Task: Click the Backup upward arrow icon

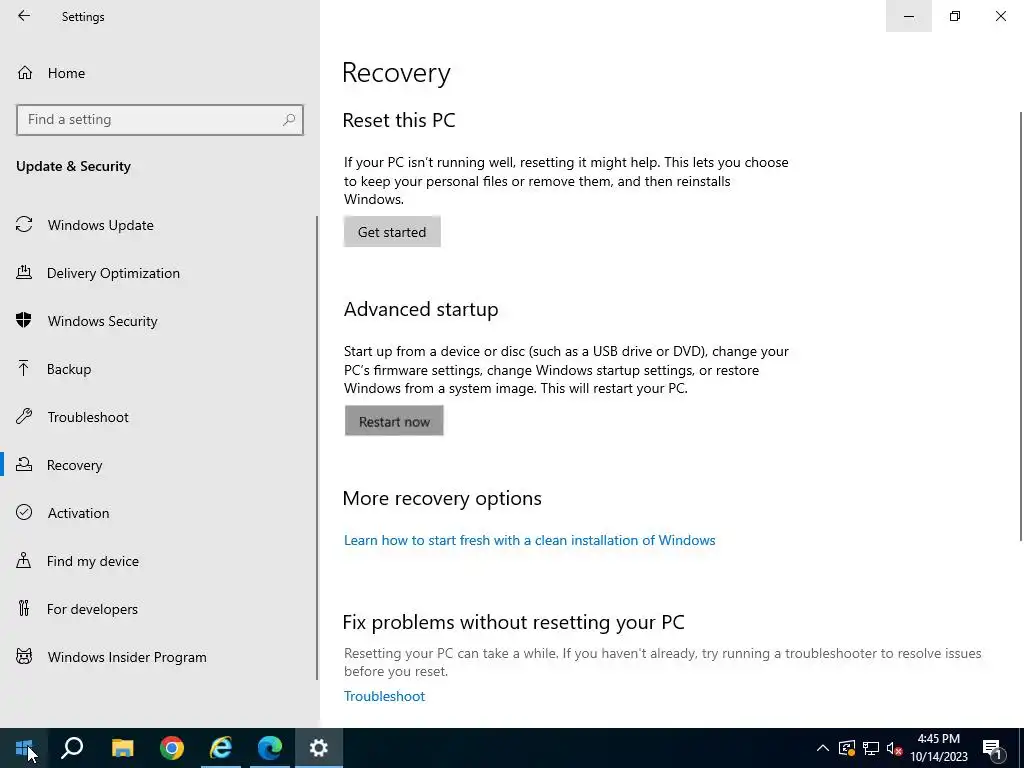Action: click(x=24, y=368)
